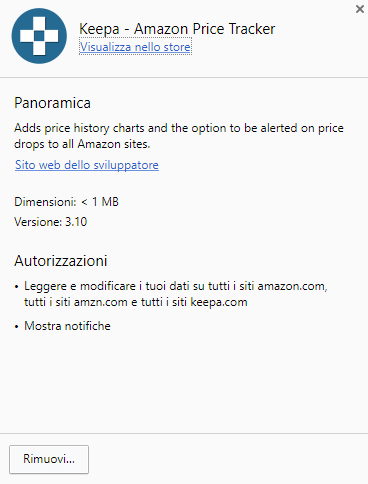The height and width of the screenshot is (484, 368).
Task: Click the < 1 MB size value
Action: click(x=100, y=202)
